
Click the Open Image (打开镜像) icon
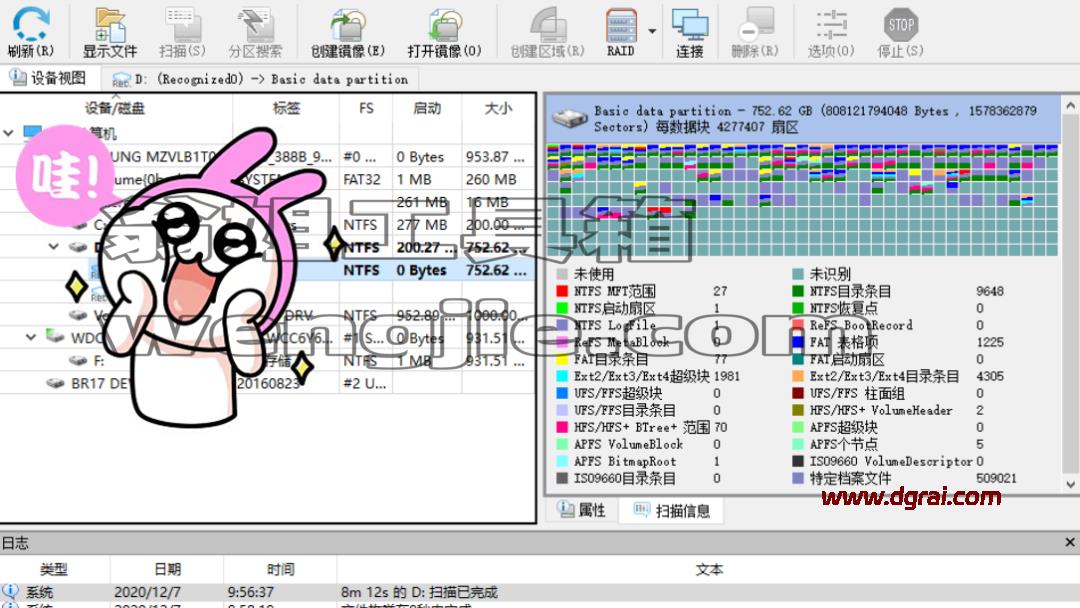[x=444, y=32]
